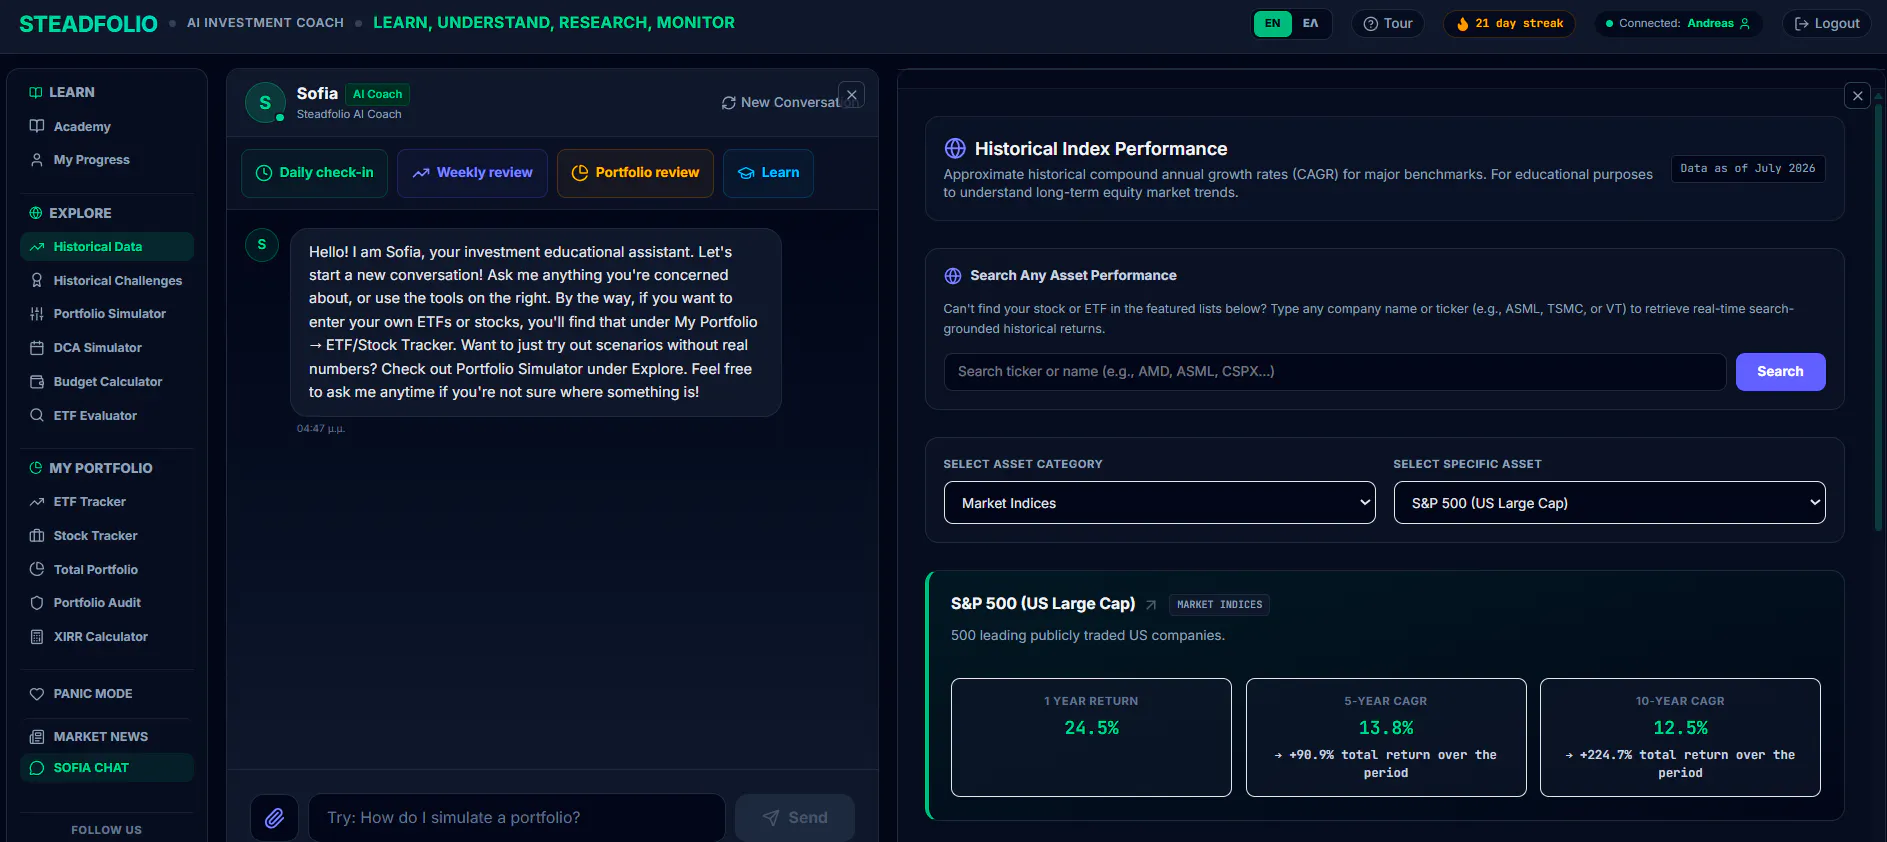Open Historical Challenges
1887x842 pixels.
coord(107,281)
